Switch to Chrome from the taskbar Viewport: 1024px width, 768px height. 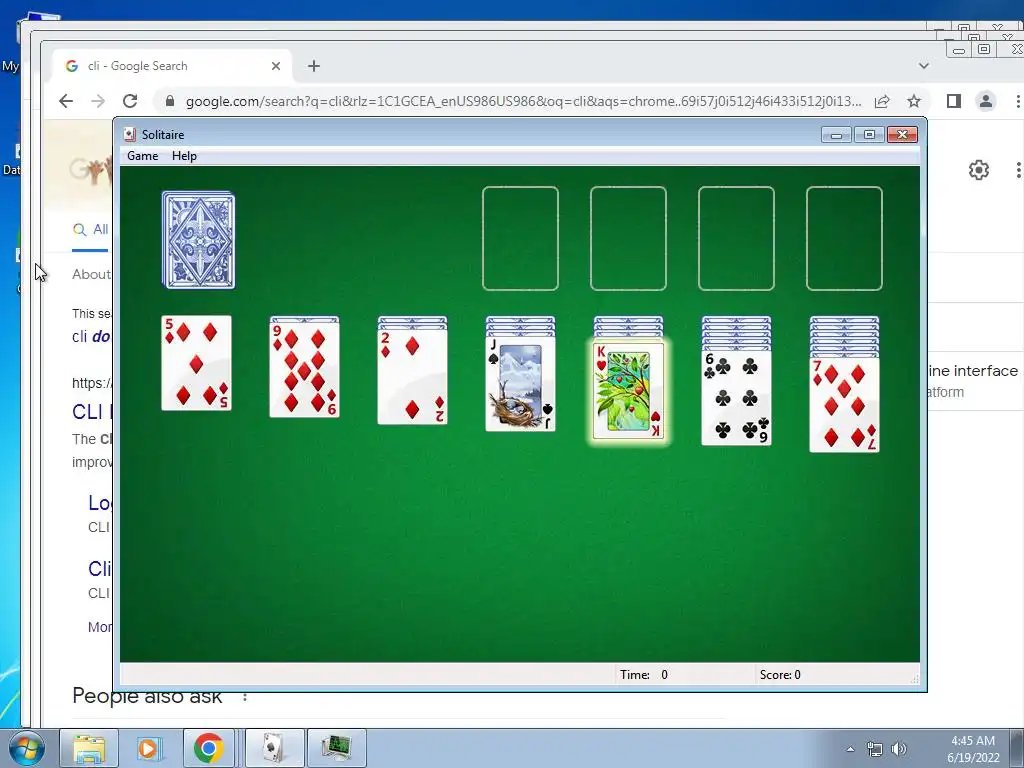tap(209, 748)
